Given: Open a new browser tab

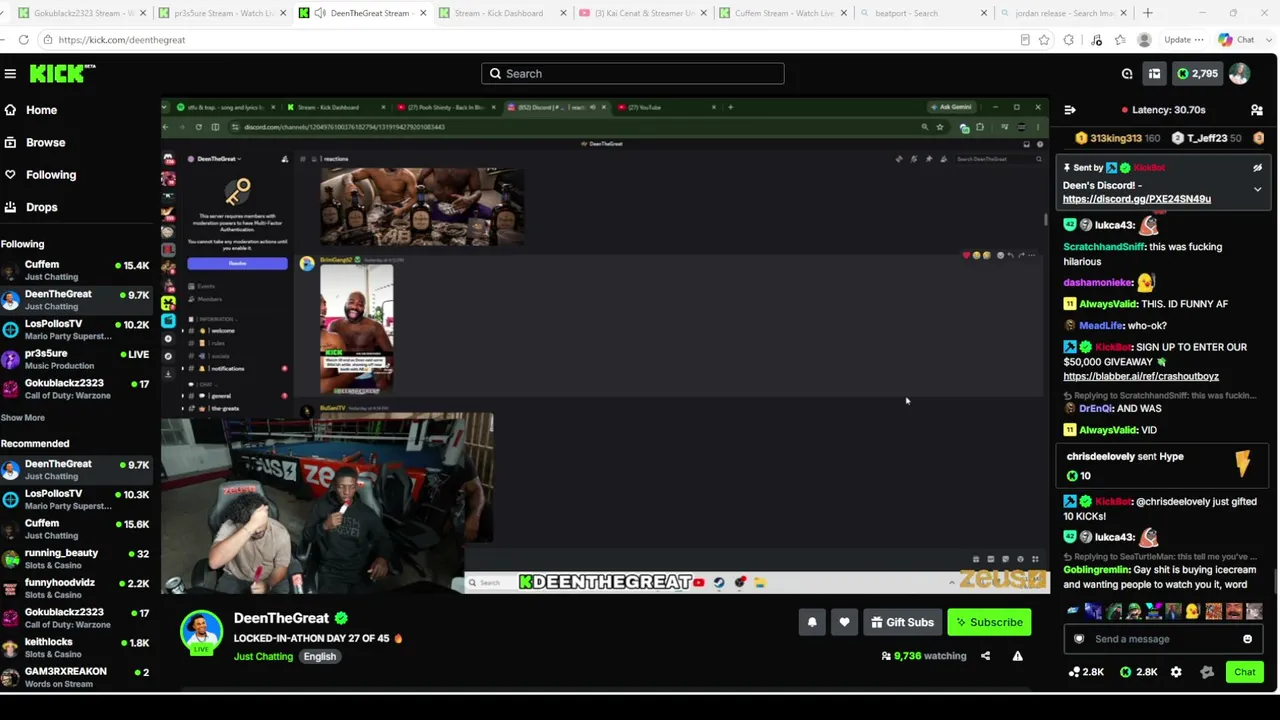Looking at the screenshot, I should (x=1147, y=13).
